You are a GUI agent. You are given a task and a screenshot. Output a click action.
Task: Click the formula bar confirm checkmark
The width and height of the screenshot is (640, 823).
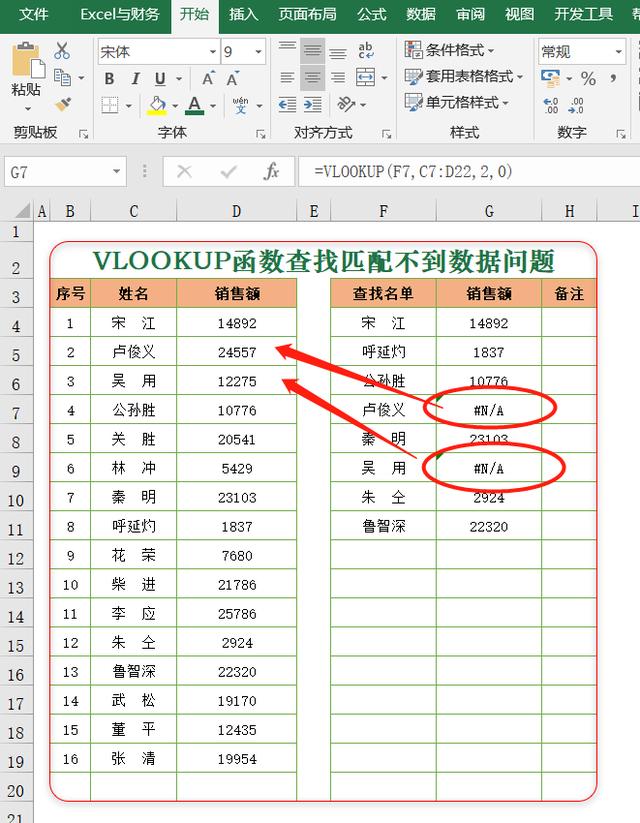point(228,172)
